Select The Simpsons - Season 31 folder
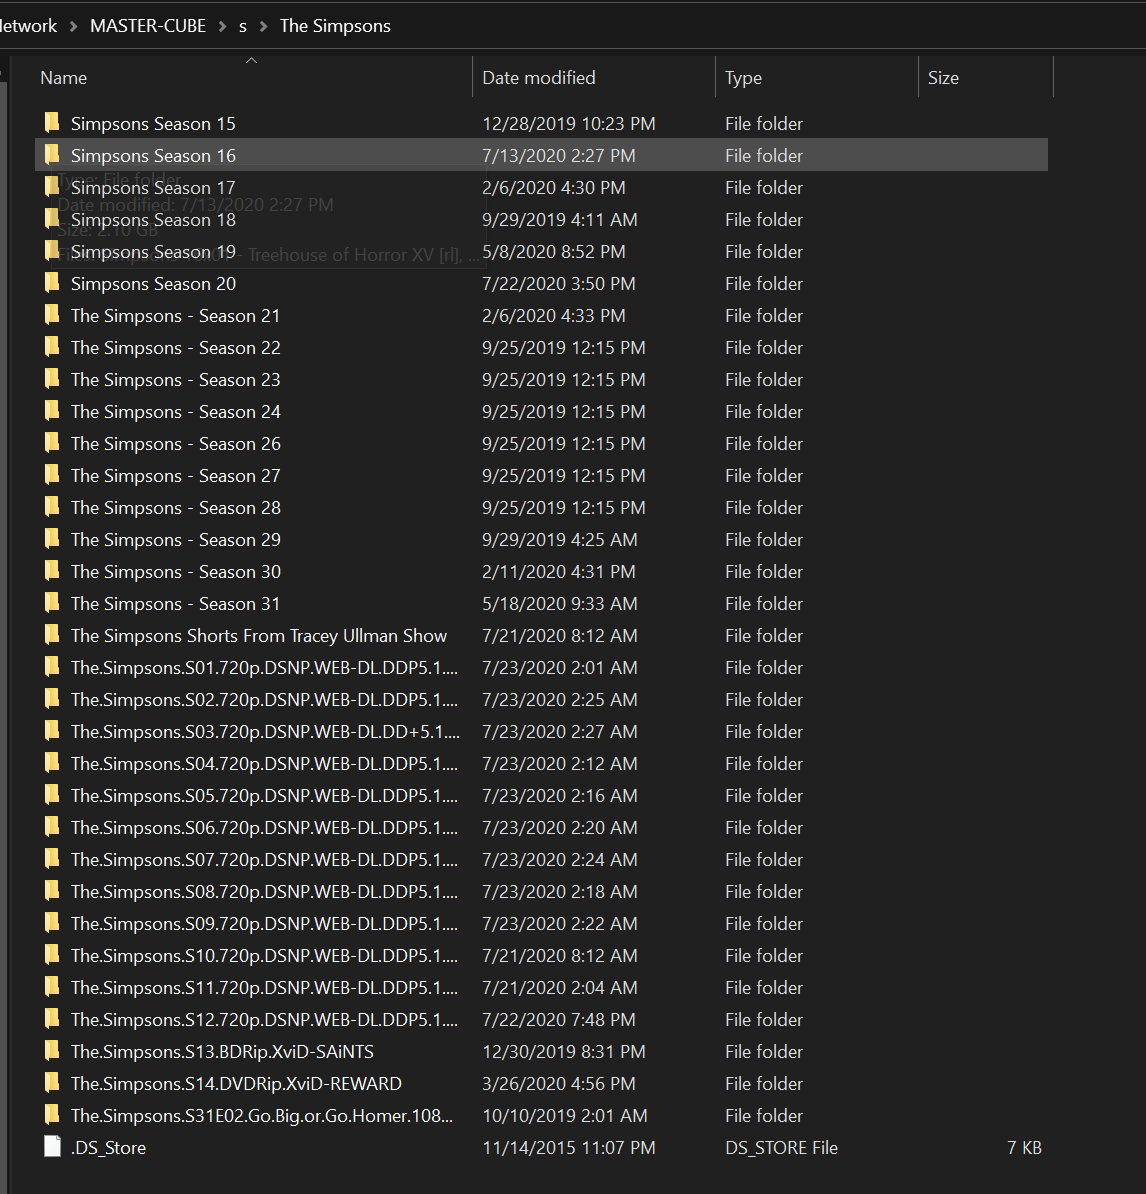 tap(175, 603)
